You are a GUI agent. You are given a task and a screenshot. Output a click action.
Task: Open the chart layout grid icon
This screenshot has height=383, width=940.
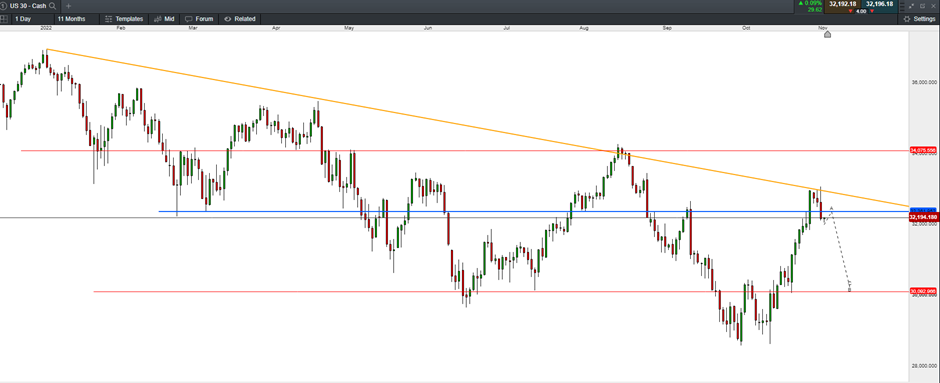tap(4, 19)
